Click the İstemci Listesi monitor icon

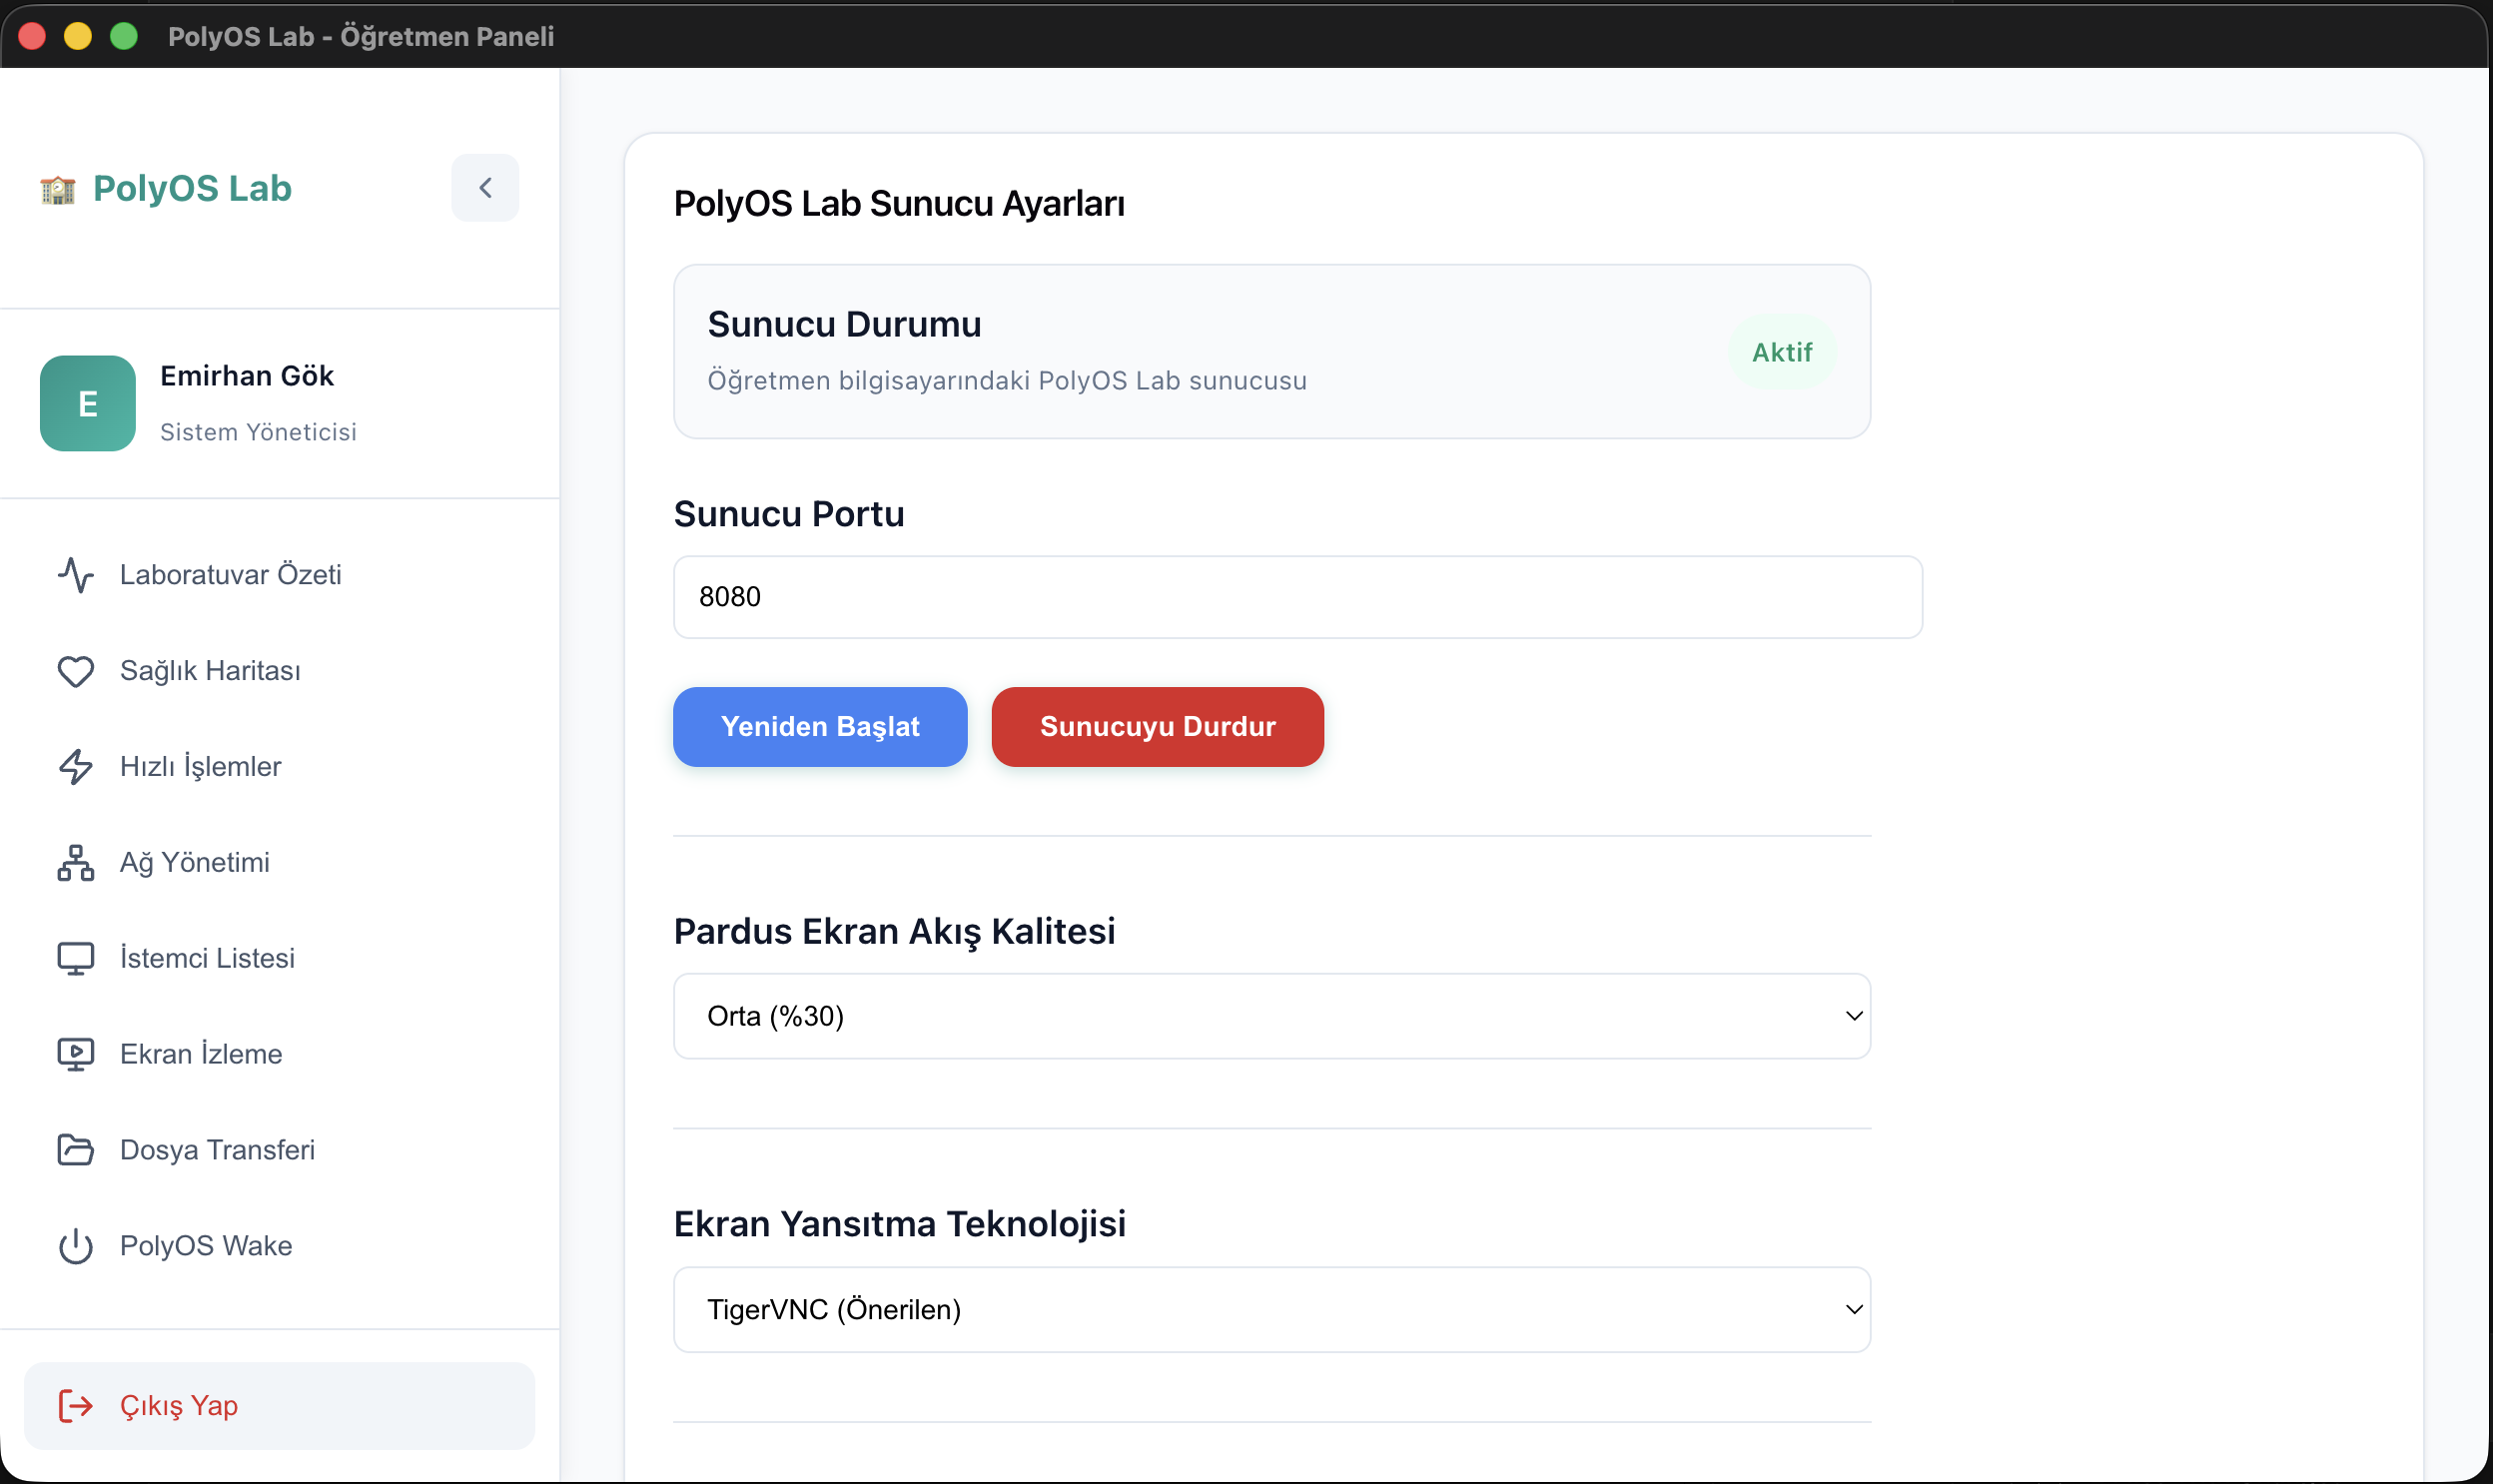[x=76, y=959]
